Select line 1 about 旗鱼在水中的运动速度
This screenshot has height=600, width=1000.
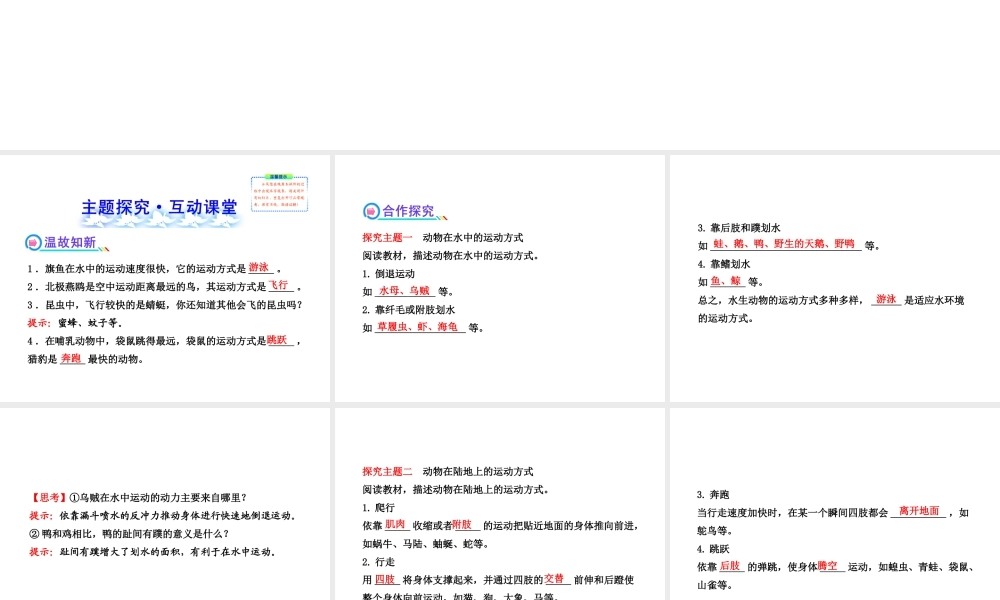coord(154,268)
